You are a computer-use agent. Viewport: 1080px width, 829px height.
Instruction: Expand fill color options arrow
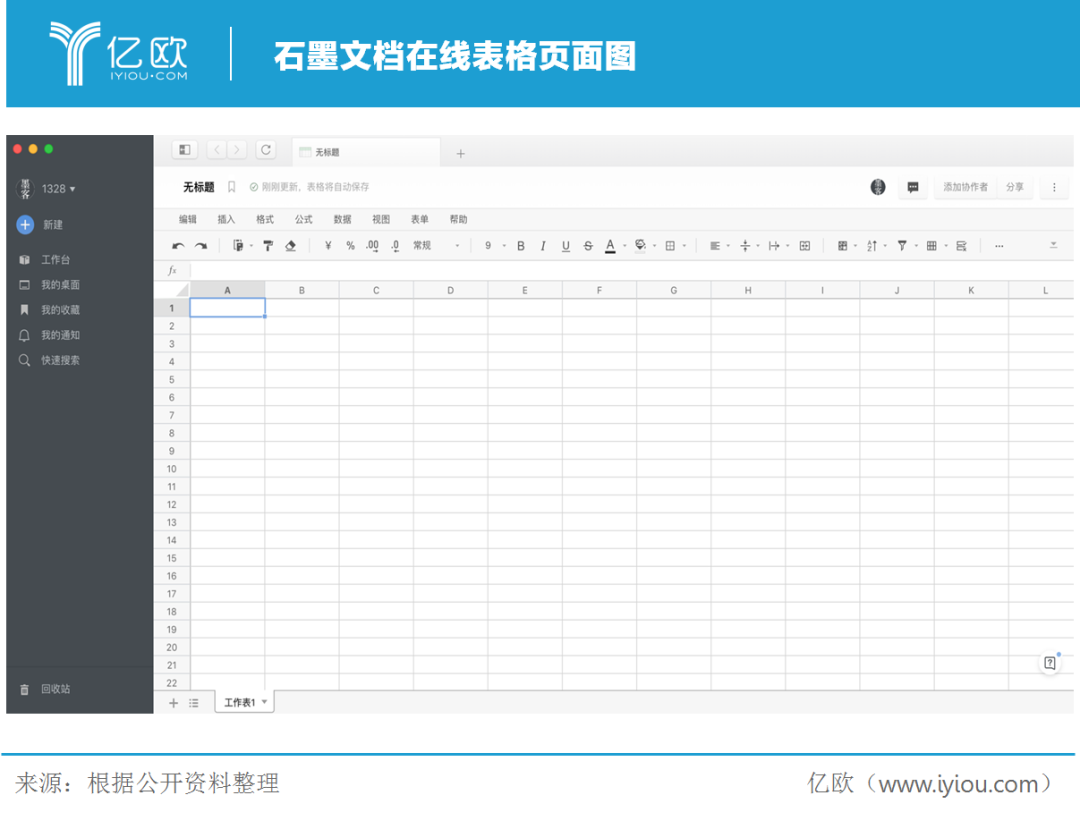point(654,246)
